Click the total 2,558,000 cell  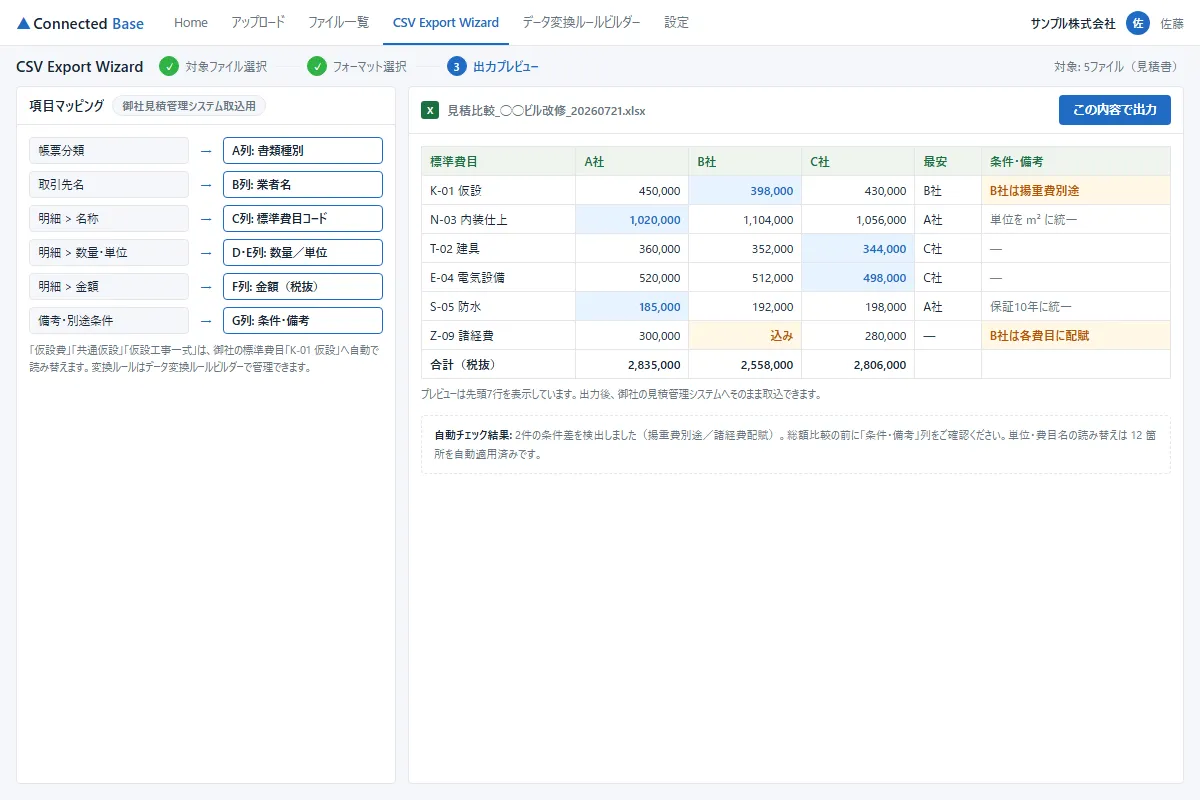745,364
